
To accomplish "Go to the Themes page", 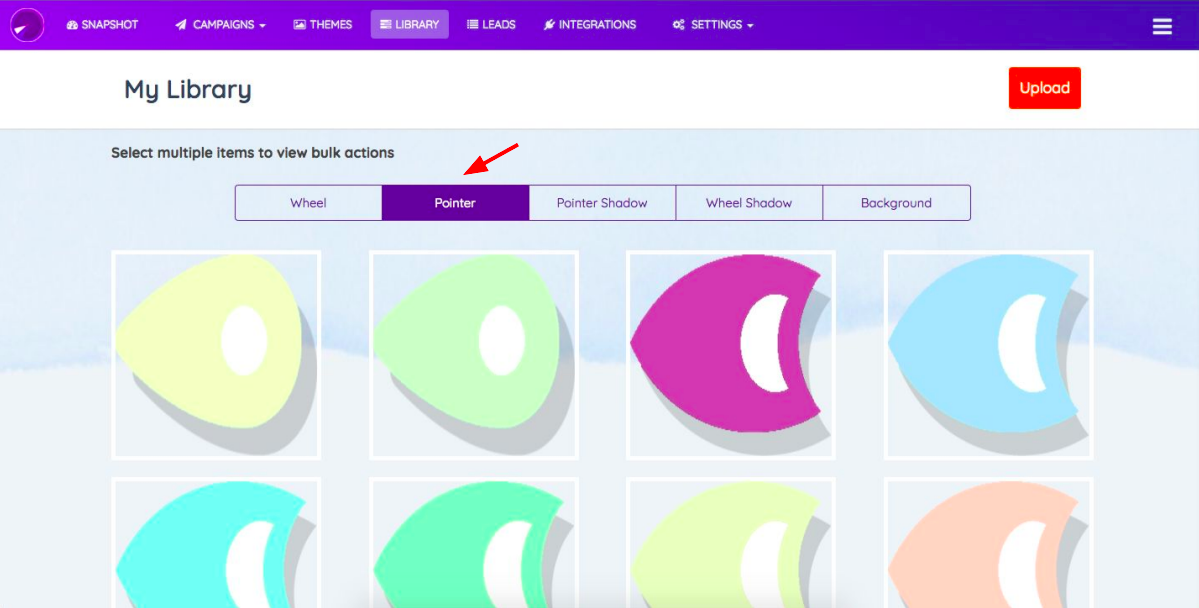I will 323,25.
